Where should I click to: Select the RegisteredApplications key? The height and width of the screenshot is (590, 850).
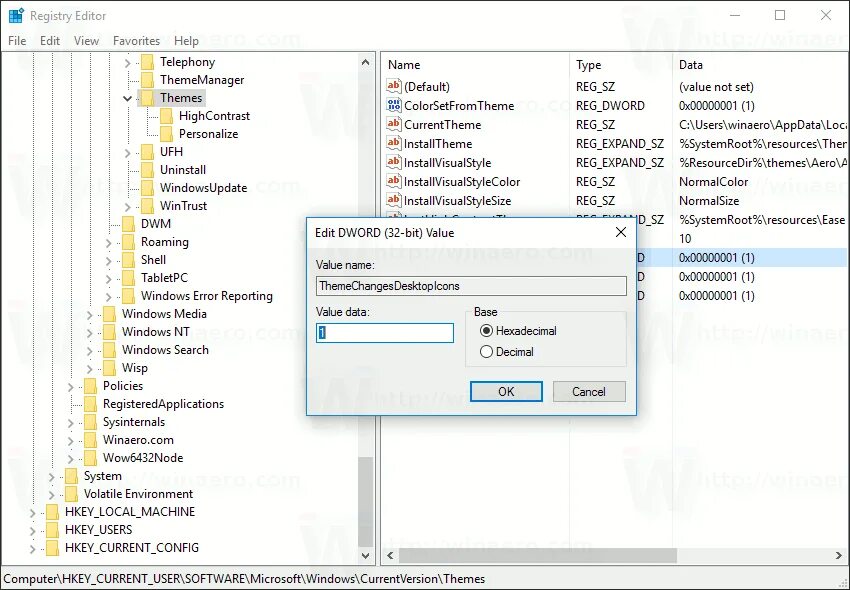[x=163, y=404]
